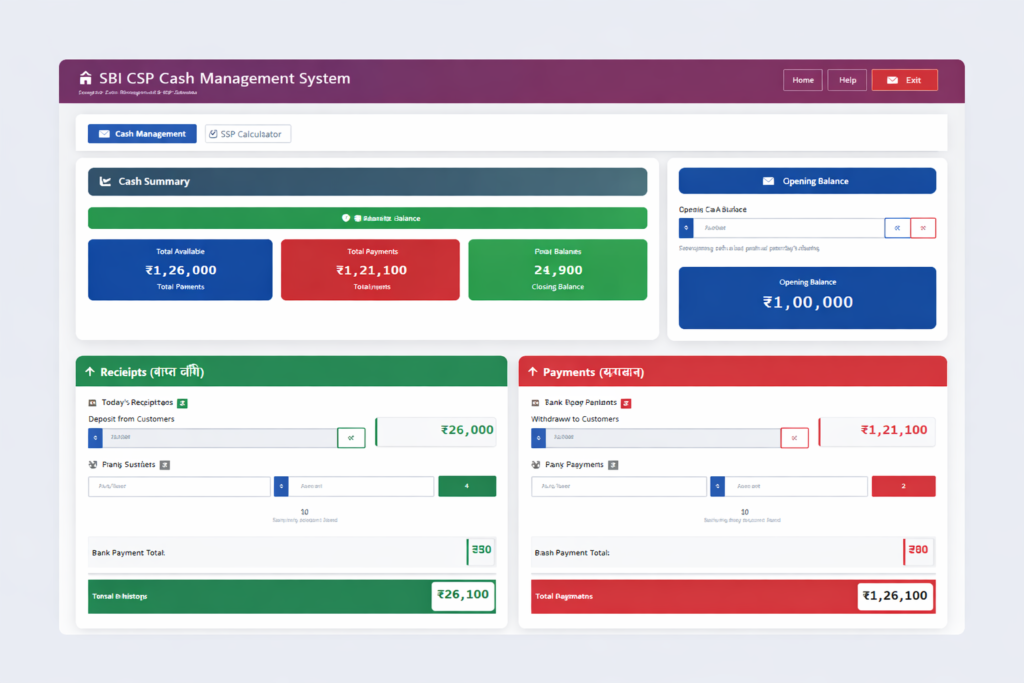This screenshot has height=683, width=1024.
Task: Click the Help button
Action: pyautogui.click(x=846, y=80)
